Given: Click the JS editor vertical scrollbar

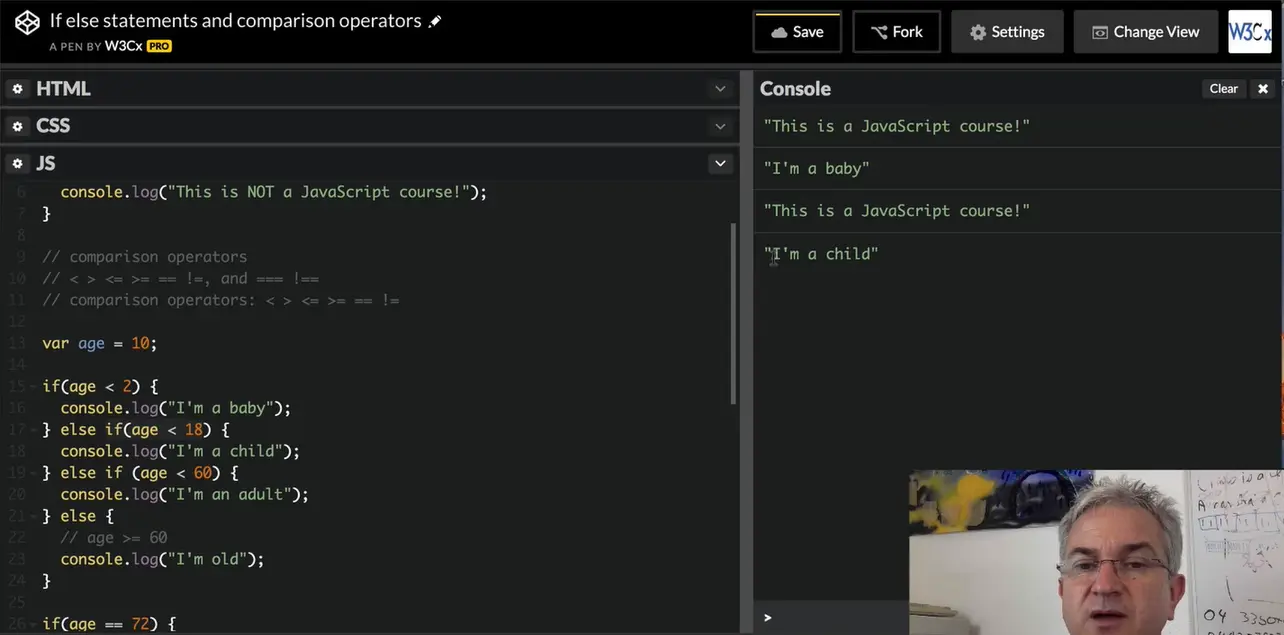Looking at the screenshot, I should [734, 313].
